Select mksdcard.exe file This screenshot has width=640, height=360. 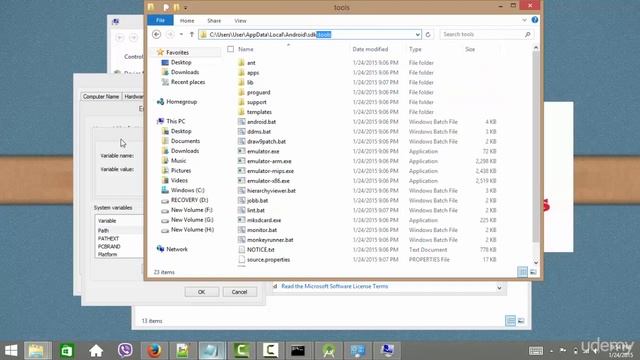[264, 220]
